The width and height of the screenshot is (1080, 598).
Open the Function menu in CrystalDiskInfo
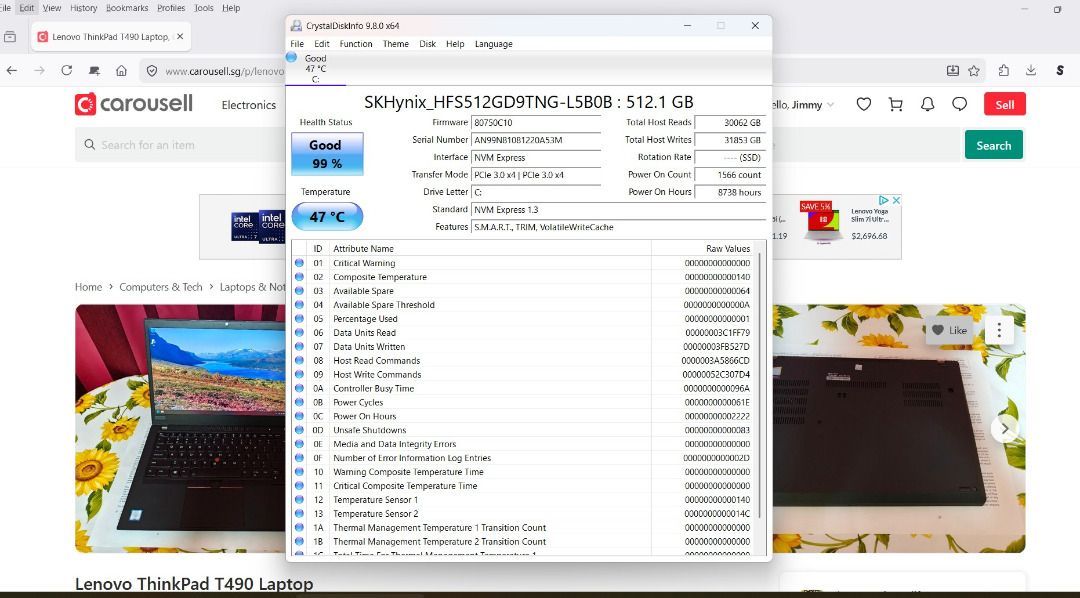pos(355,43)
